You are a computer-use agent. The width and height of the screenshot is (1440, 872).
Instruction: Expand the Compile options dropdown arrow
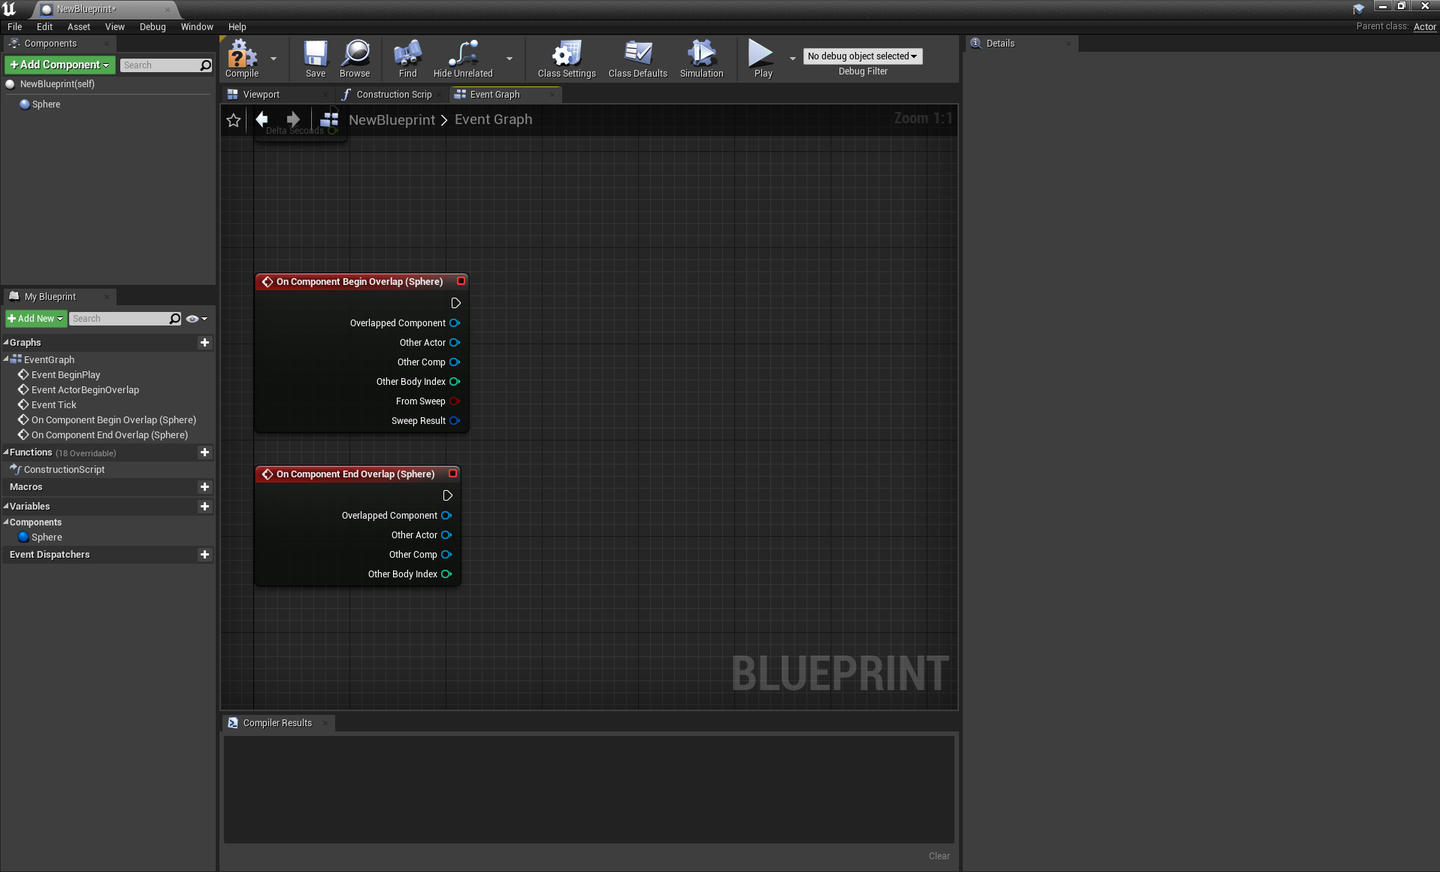(x=273, y=58)
